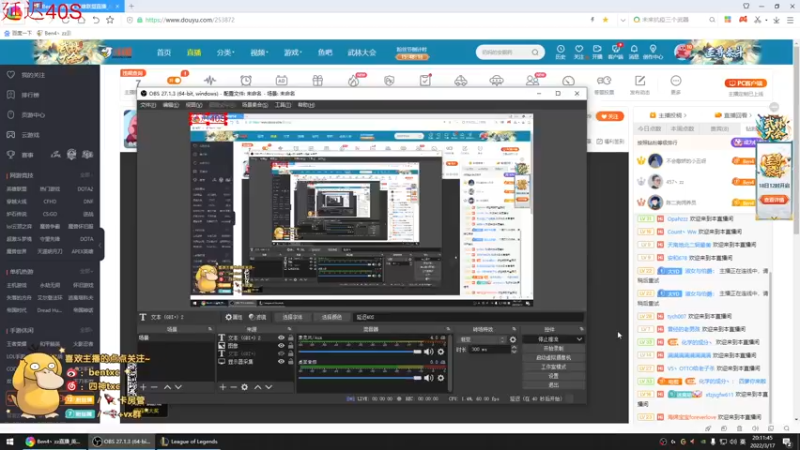
Task: Open the scene transition type dropdown in OBS
Action: click(482, 339)
